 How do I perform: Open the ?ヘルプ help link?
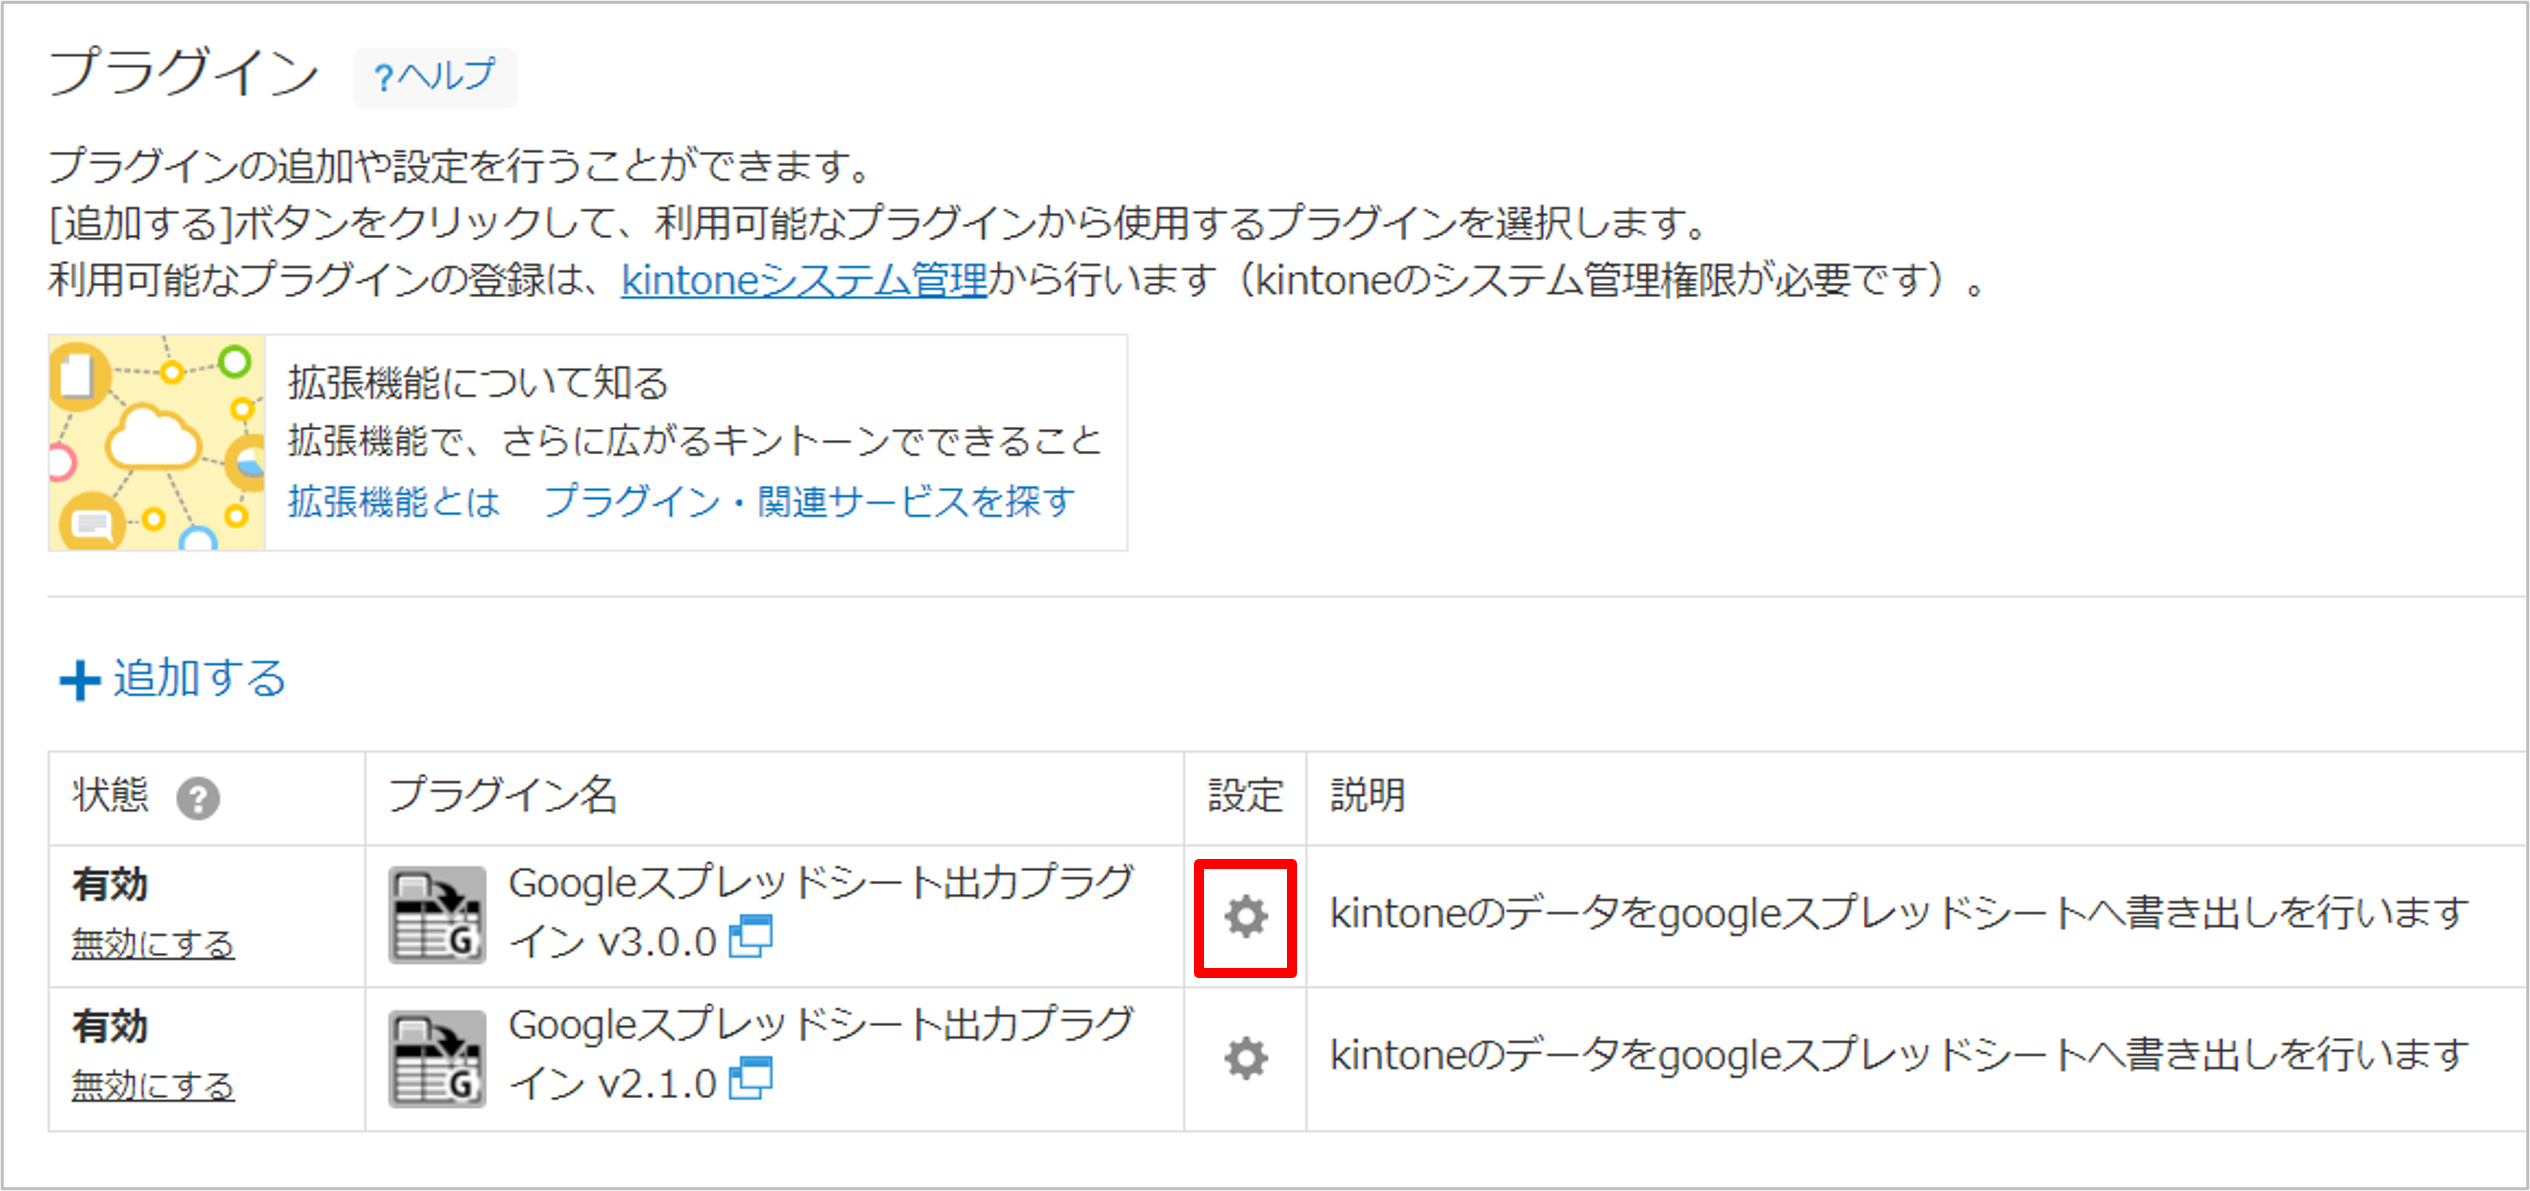point(435,76)
